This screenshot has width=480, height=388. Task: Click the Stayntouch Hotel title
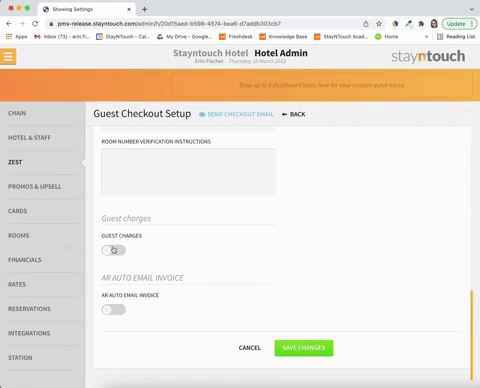tap(211, 53)
